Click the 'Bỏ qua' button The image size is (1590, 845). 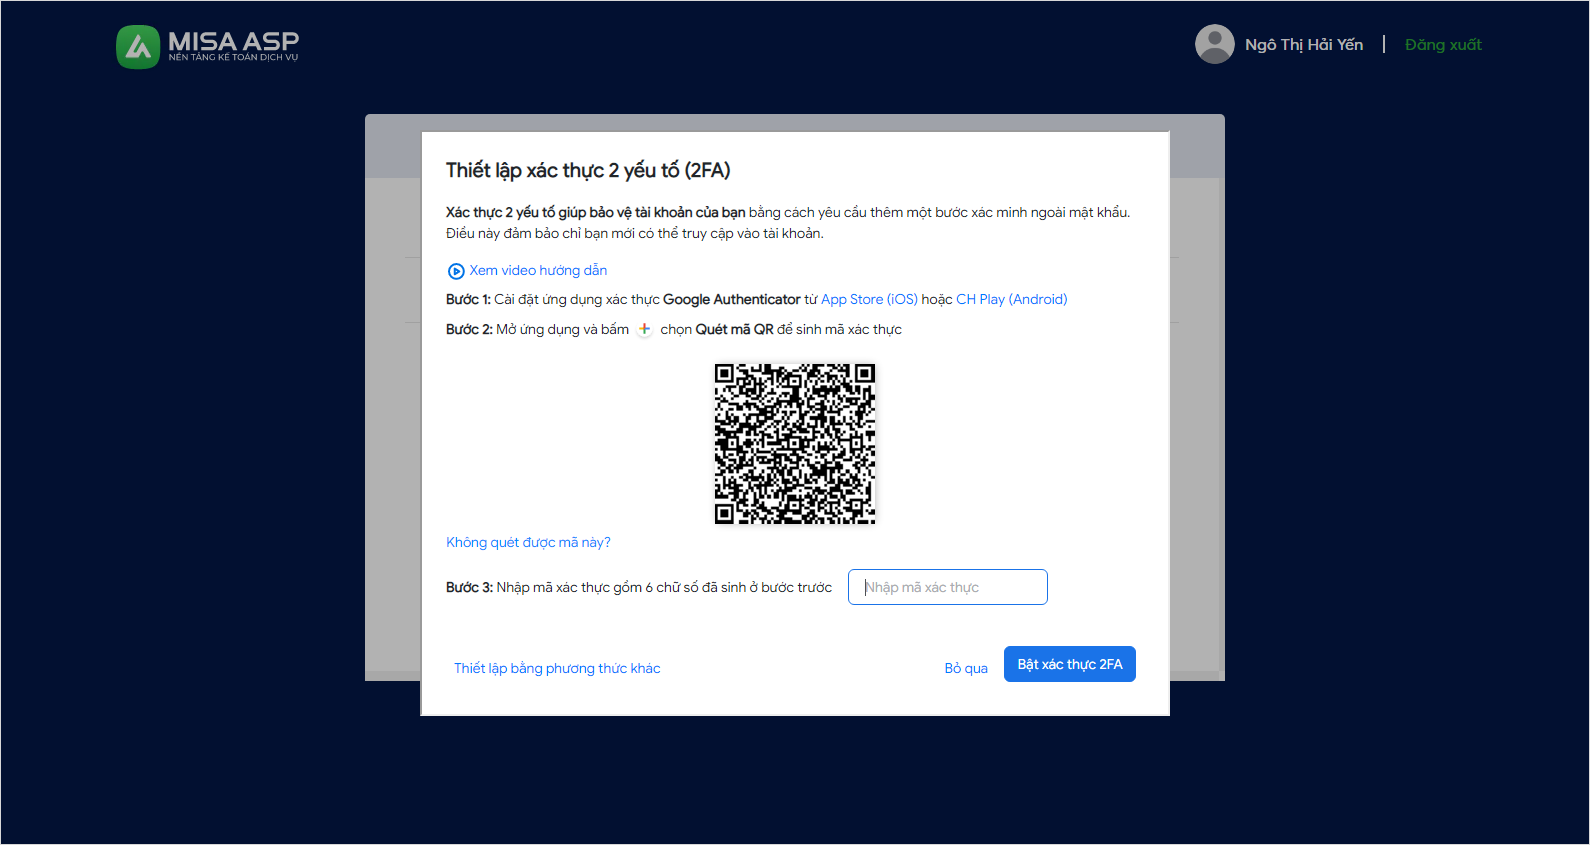tap(966, 668)
